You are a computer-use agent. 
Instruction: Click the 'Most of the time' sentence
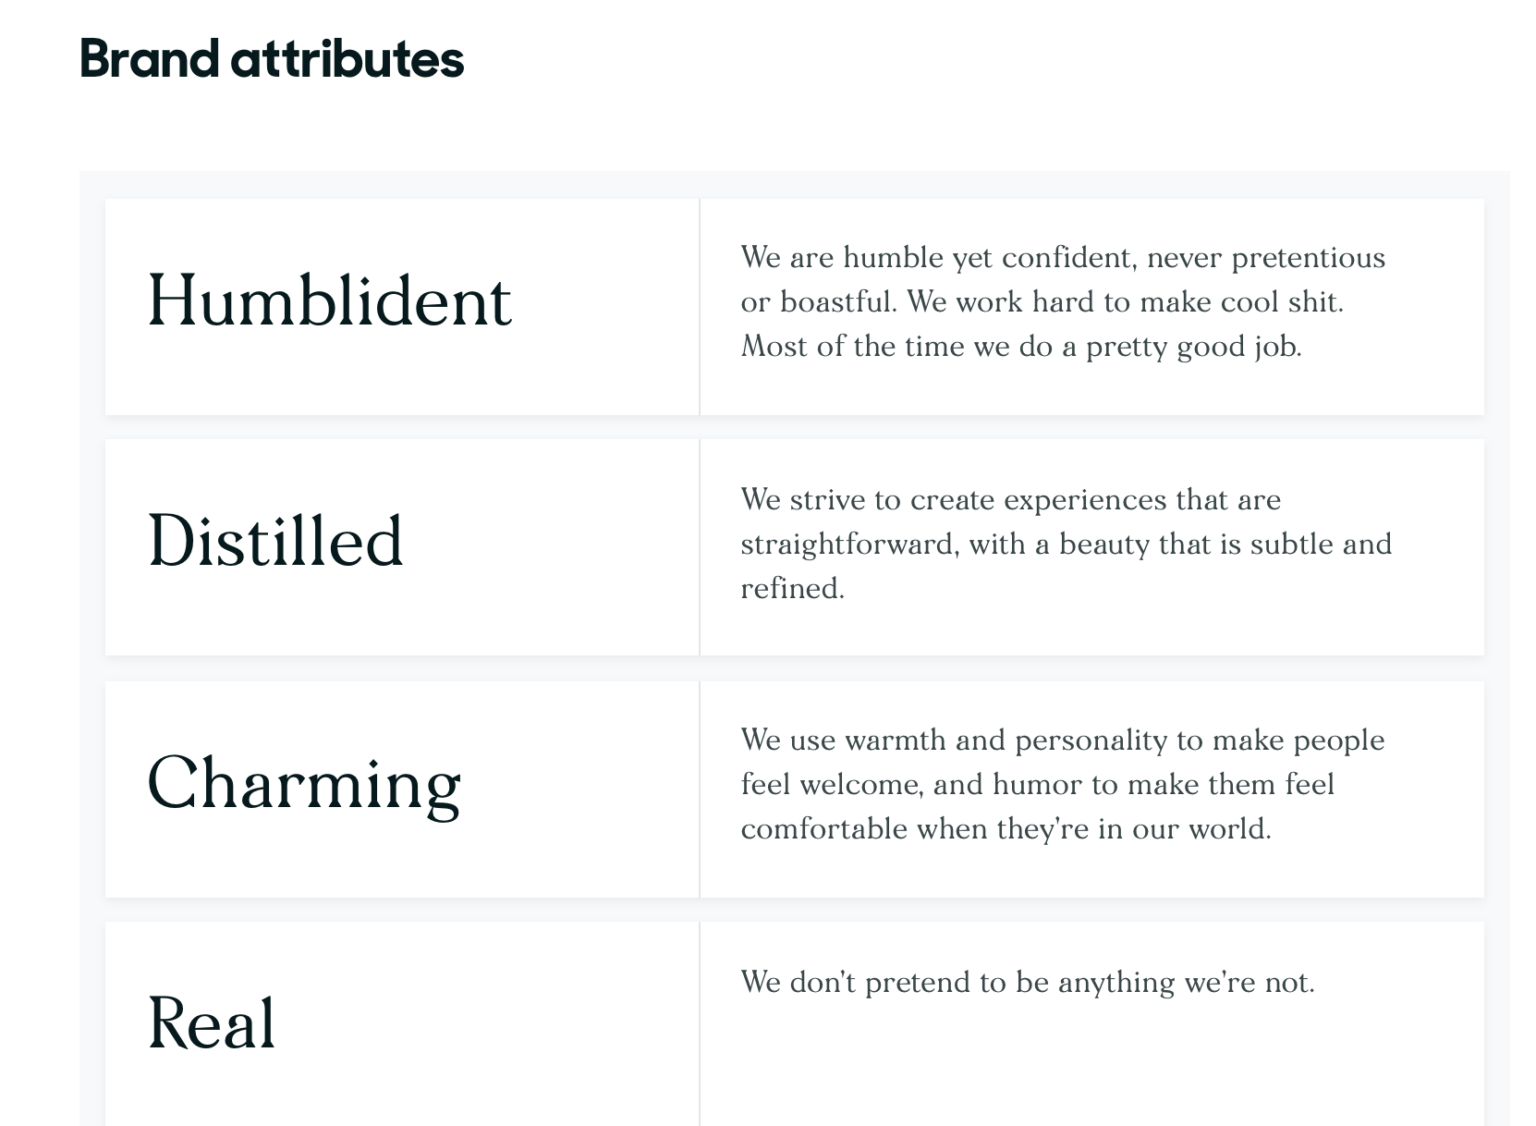1020,347
